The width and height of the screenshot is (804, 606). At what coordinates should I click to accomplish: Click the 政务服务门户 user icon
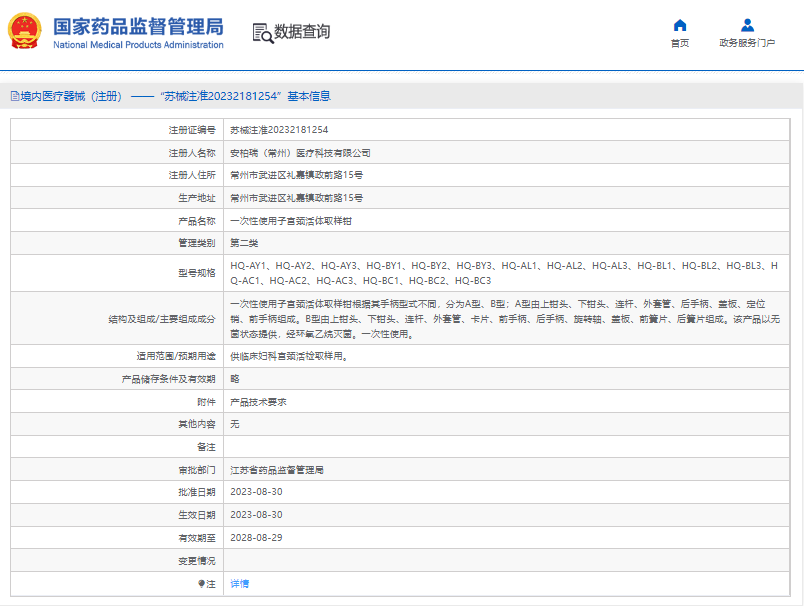coord(747,25)
